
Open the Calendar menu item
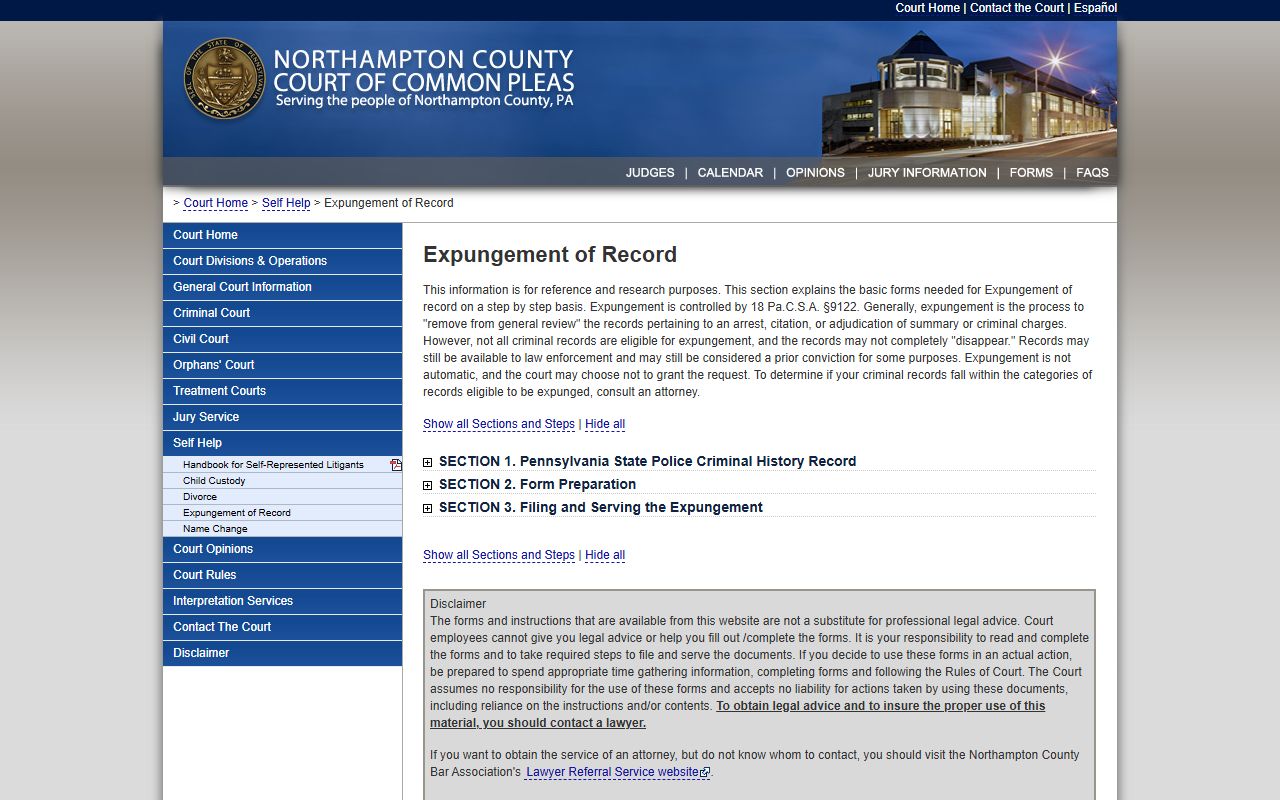click(730, 173)
